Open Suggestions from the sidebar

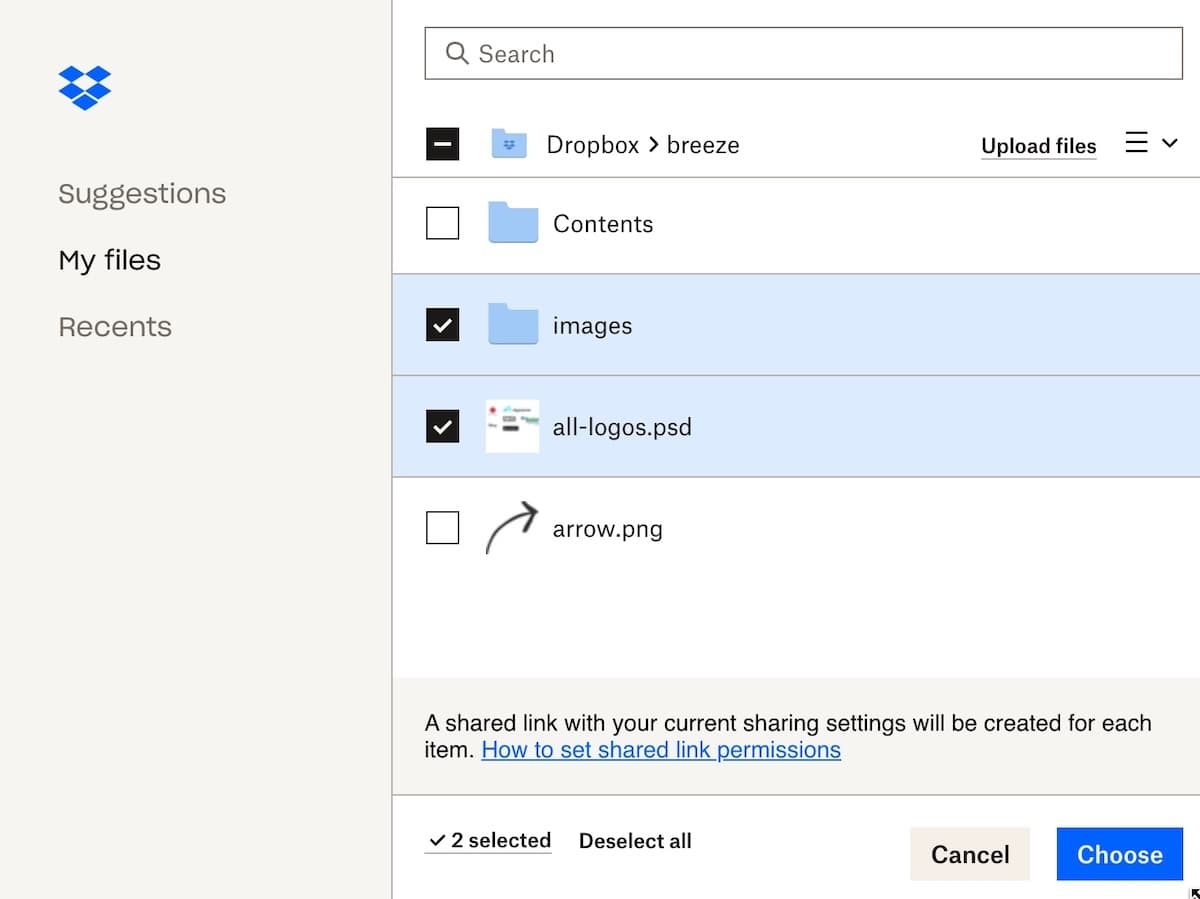tap(142, 193)
